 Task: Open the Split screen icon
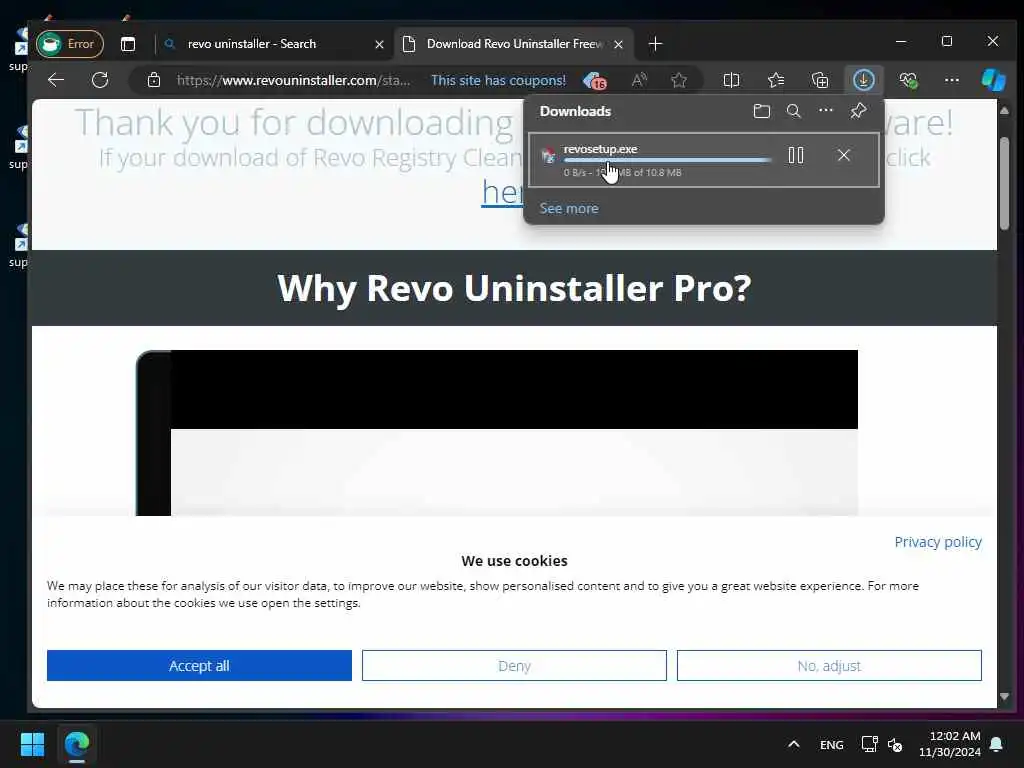(731, 80)
